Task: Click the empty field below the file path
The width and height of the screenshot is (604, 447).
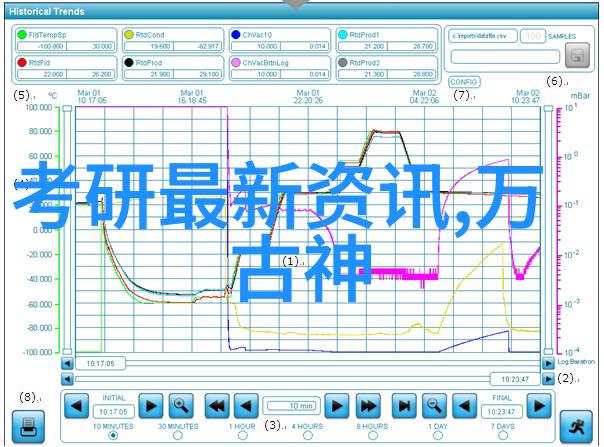Action: coord(505,57)
